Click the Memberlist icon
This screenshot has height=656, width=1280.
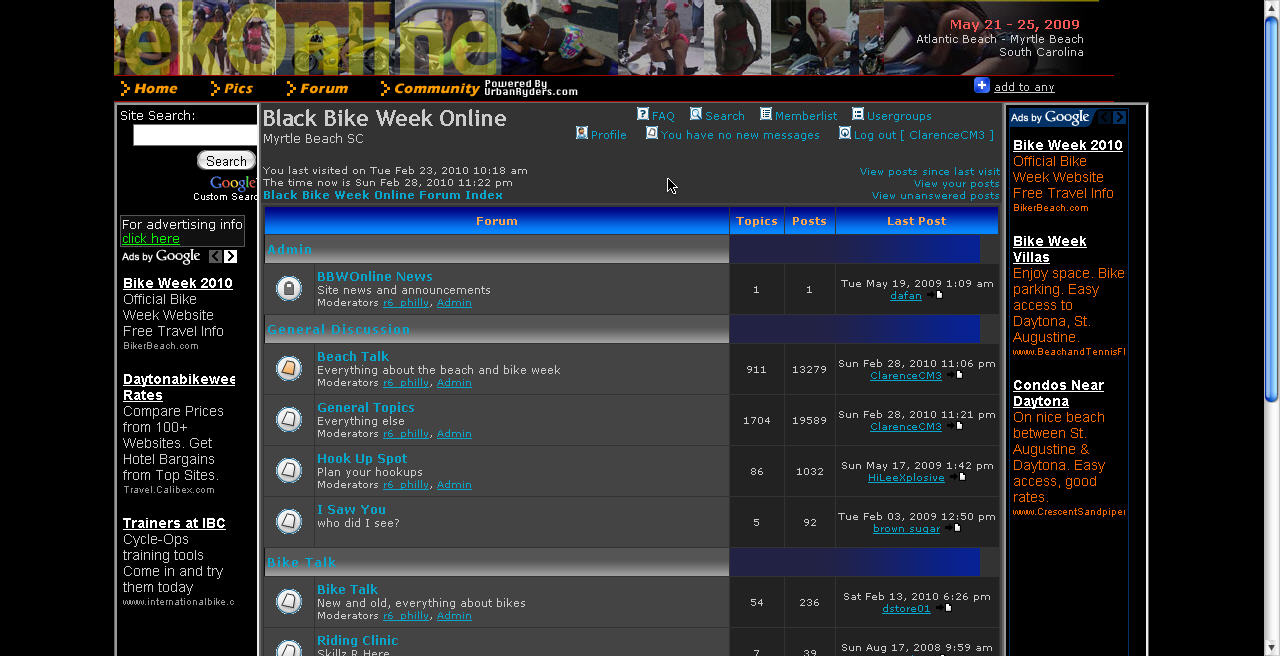pos(766,114)
